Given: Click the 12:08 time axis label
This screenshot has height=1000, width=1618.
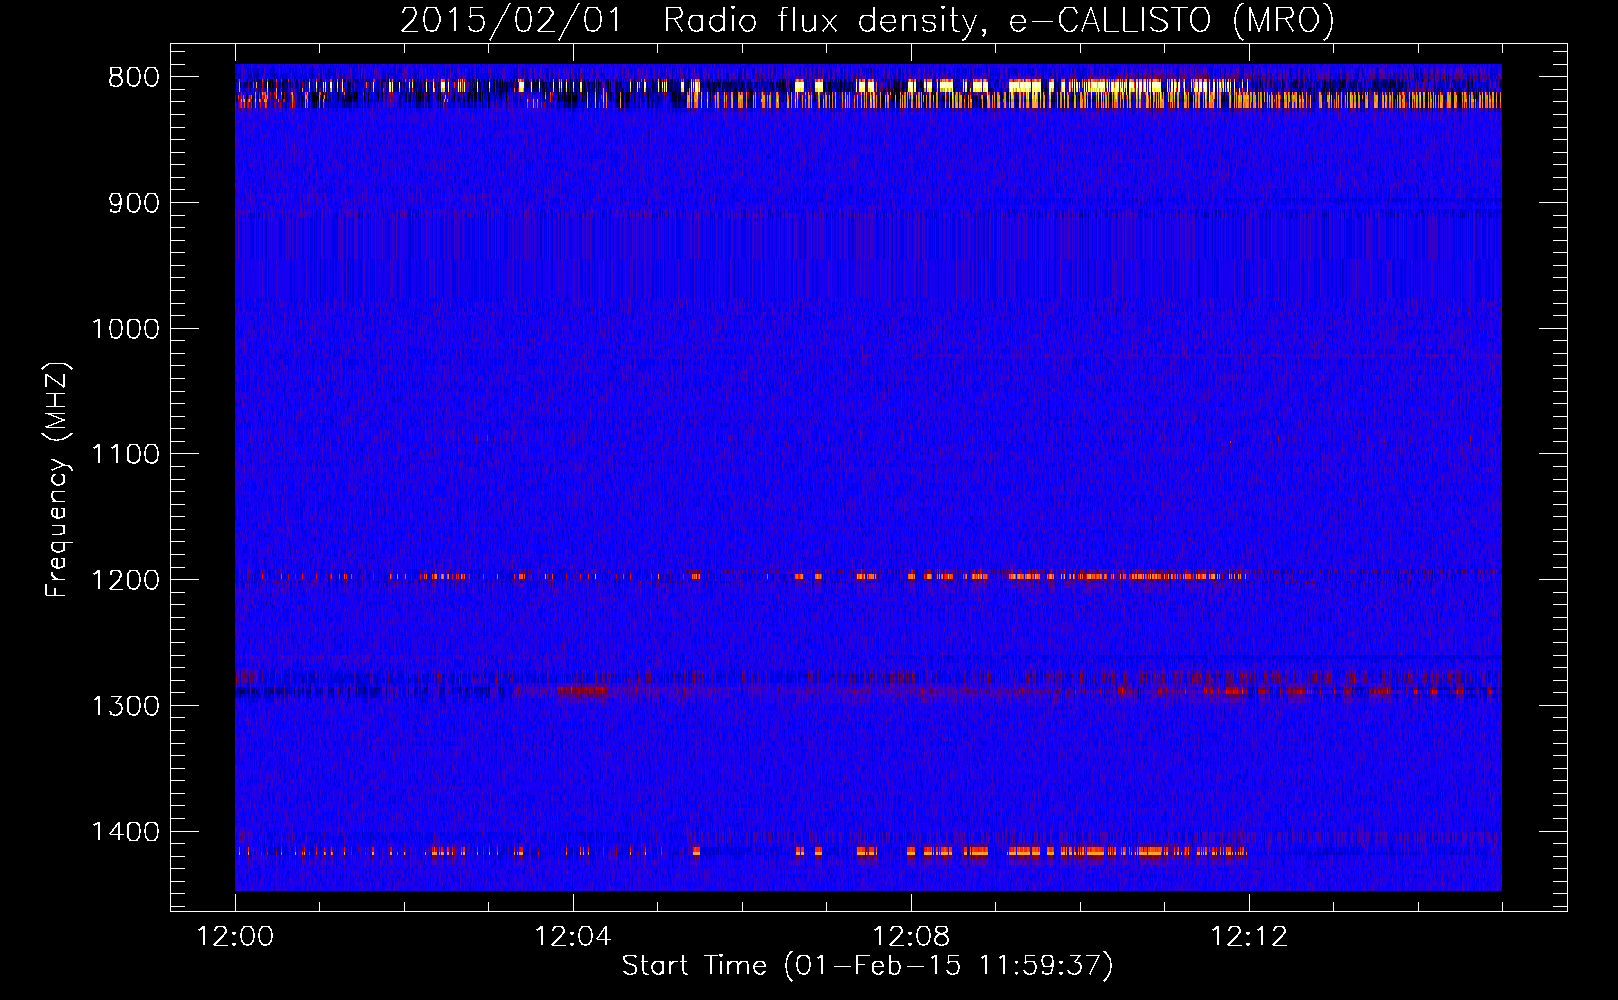Looking at the screenshot, I should pyautogui.click(x=911, y=937).
